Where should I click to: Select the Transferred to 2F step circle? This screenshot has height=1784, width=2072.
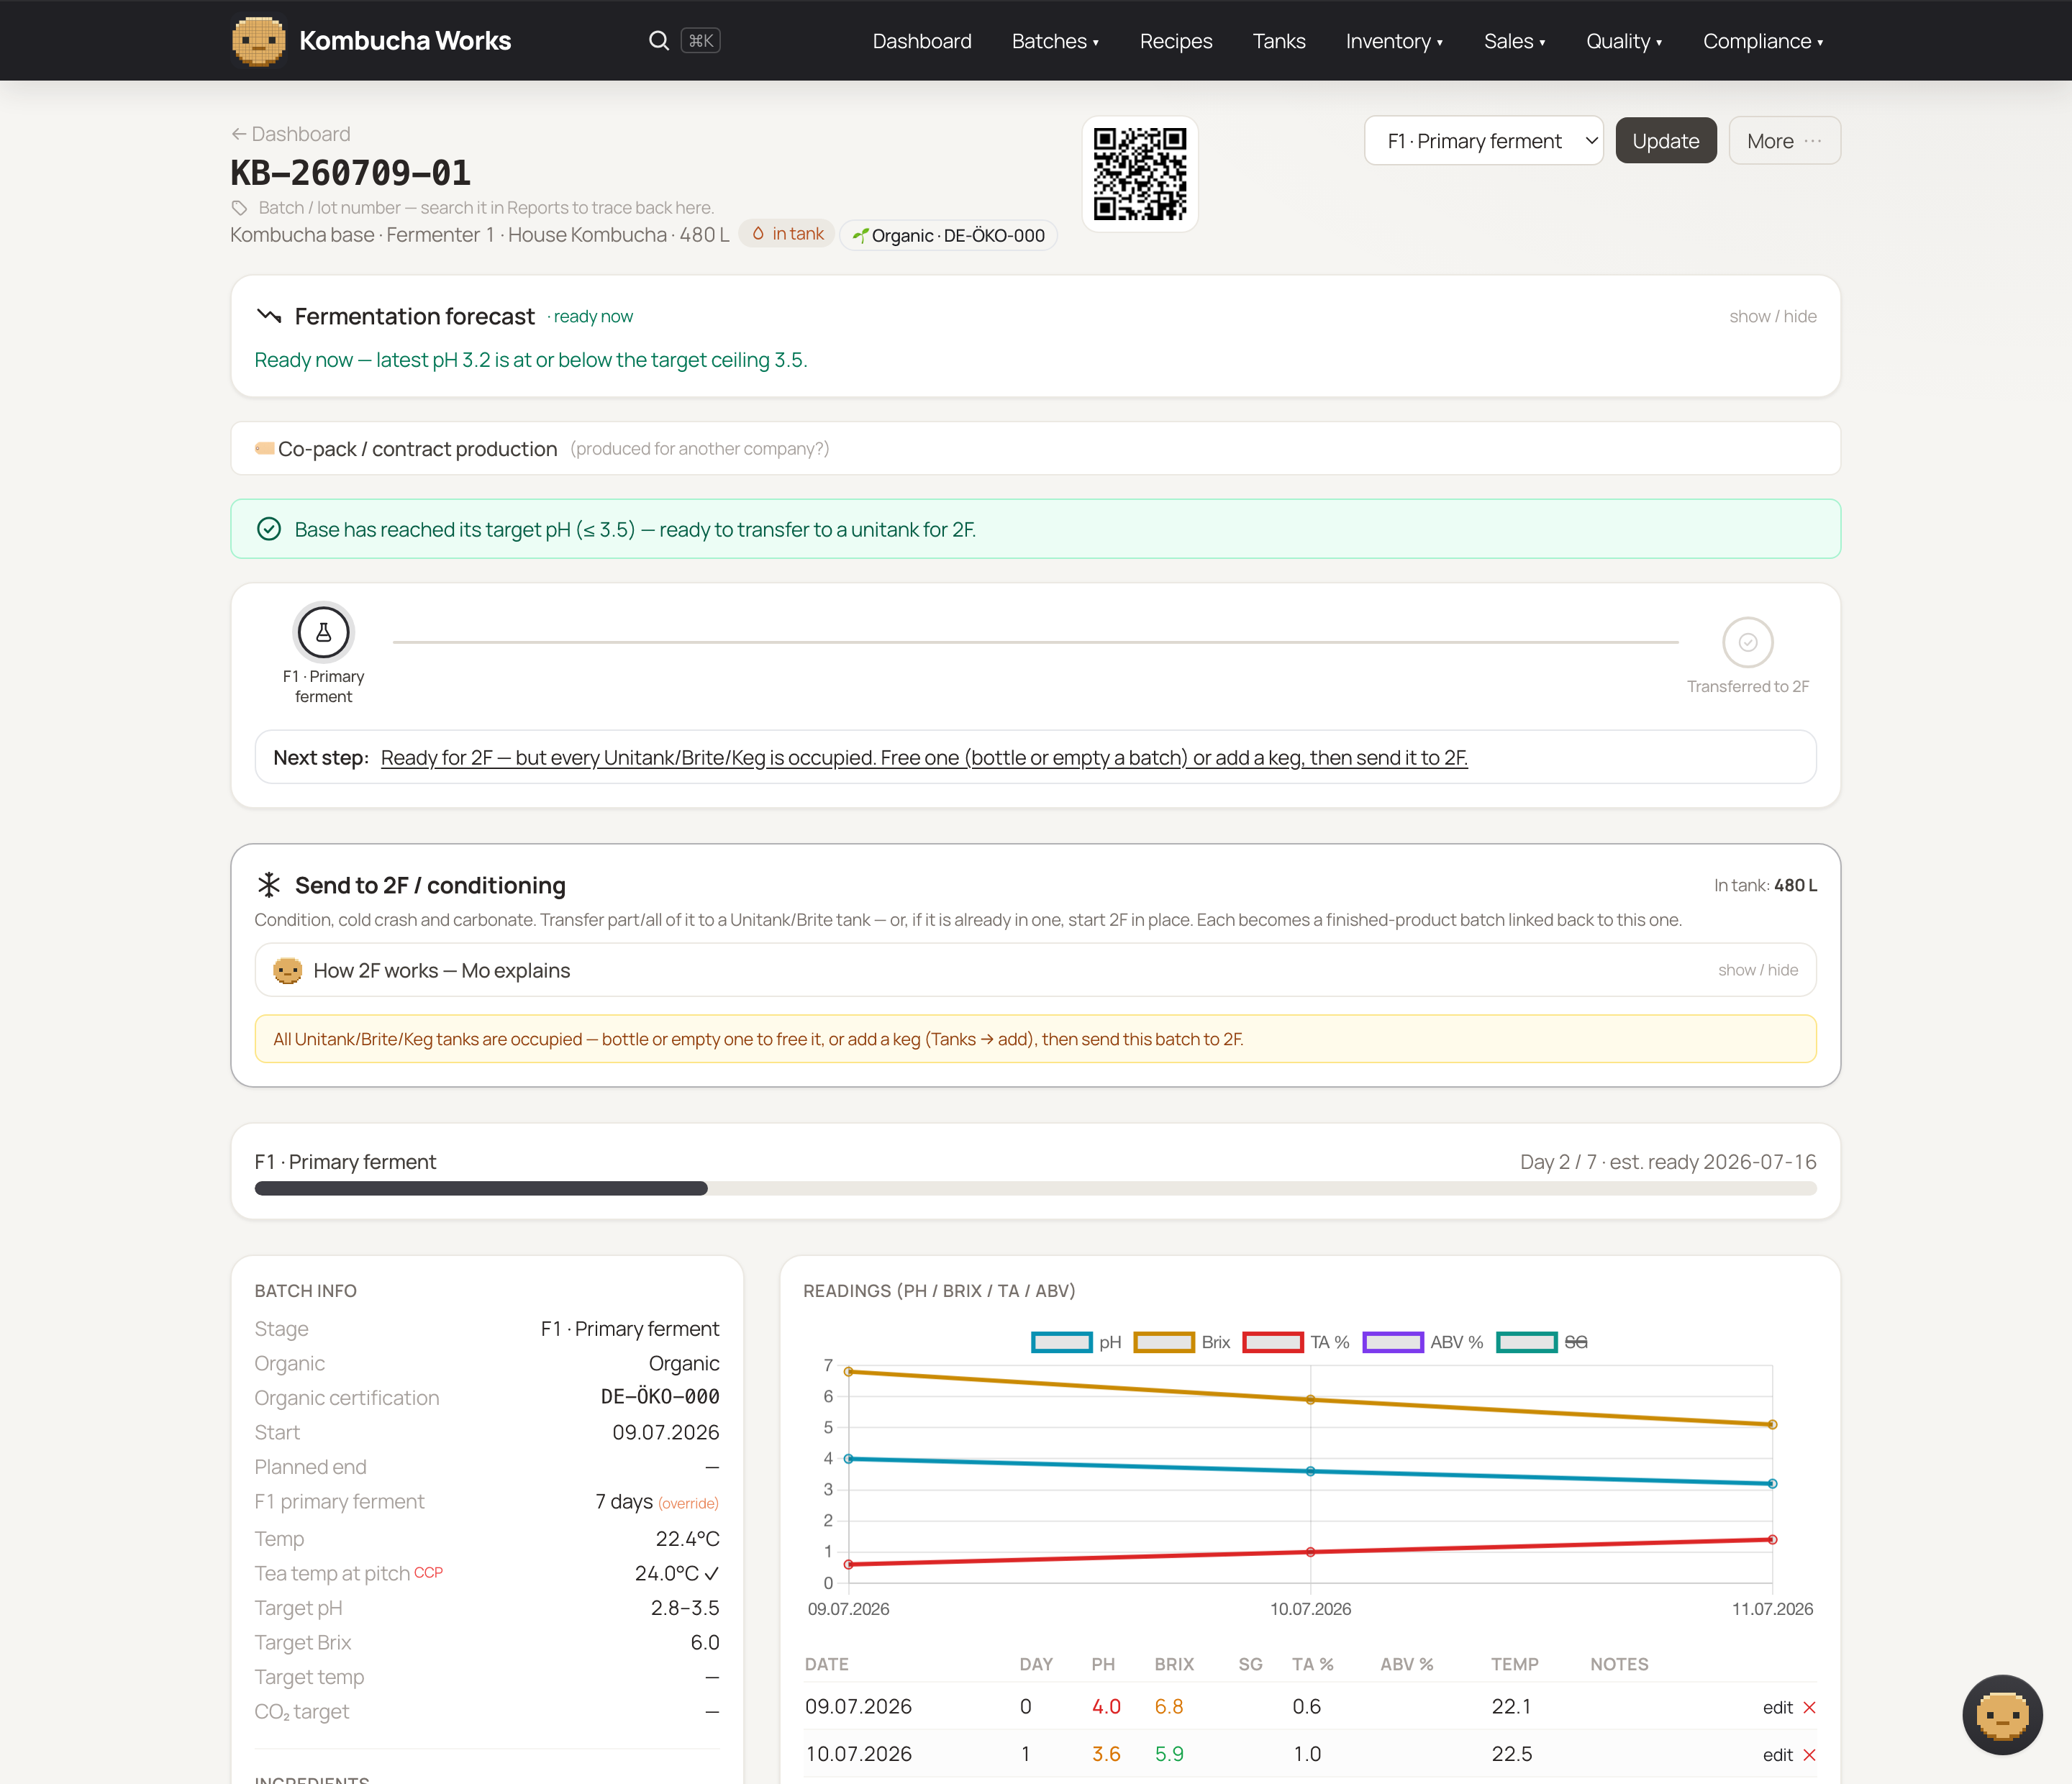(1747, 642)
